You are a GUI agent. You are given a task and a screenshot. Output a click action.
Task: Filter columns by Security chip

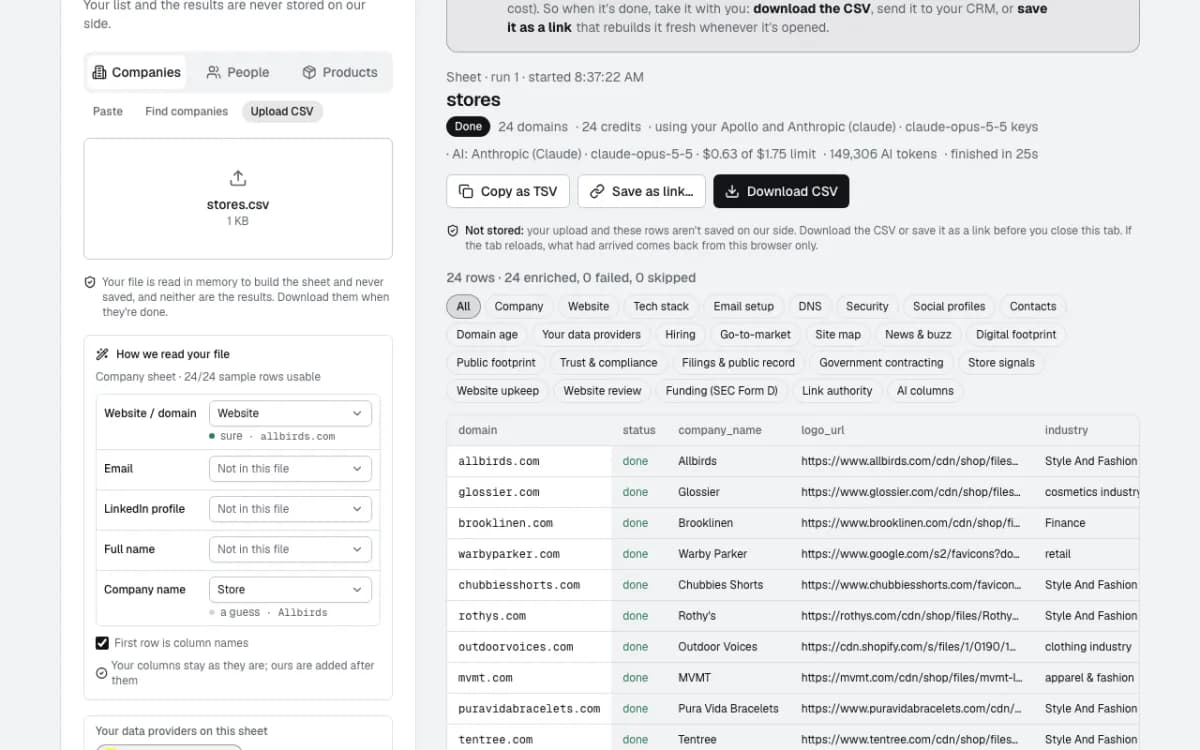(x=867, y=307)
